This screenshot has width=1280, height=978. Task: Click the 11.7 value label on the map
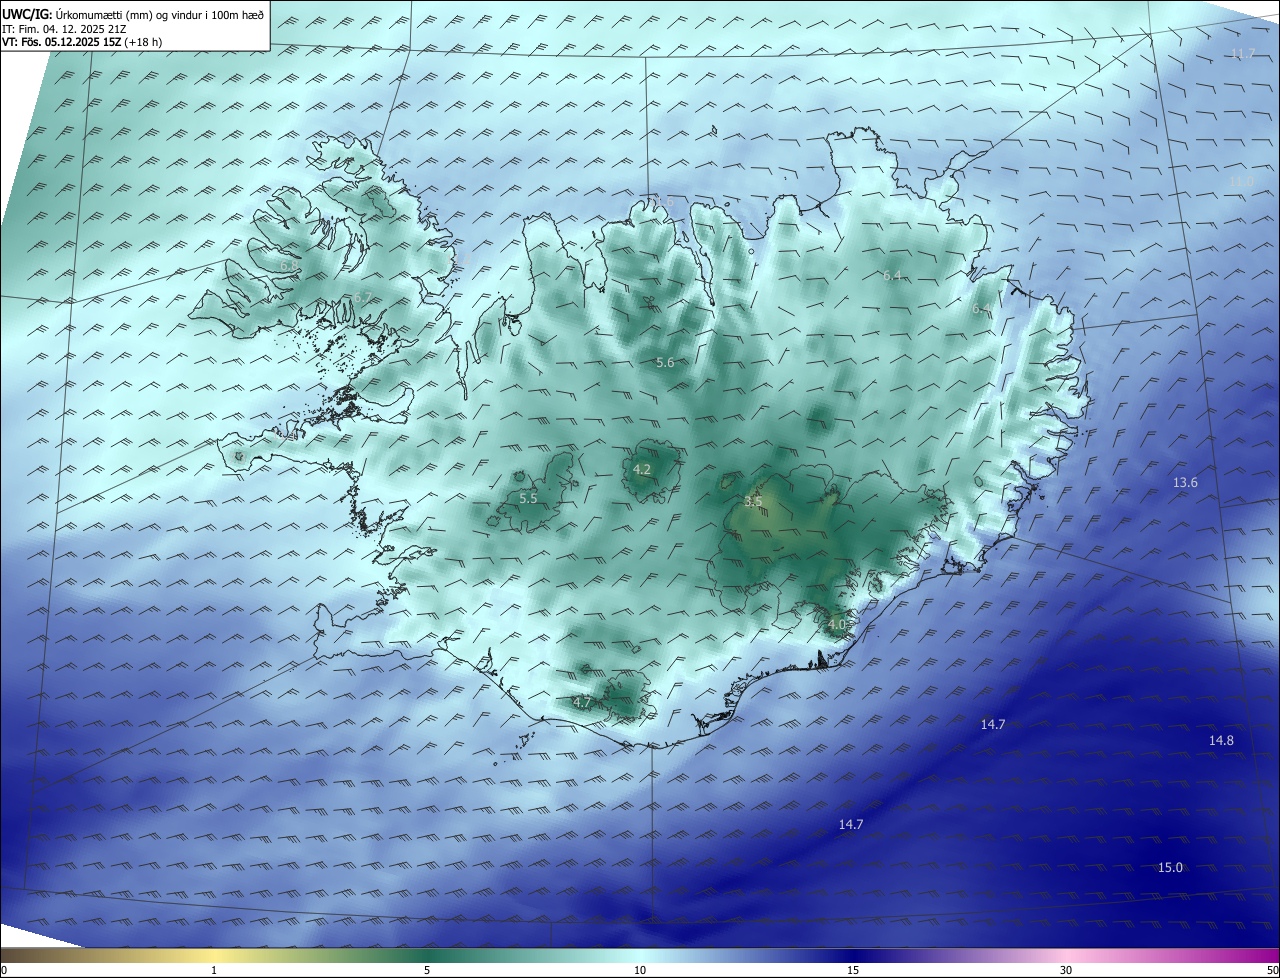click(1242, 53)
